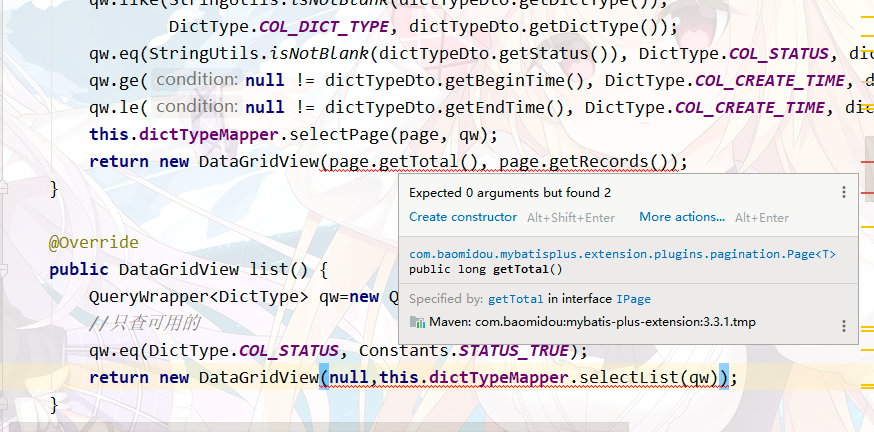Click the Maven mybatis-plus-extension:3.3.1.tmp library text
The width and height of the screenshot is (874, 432).
point(592,322)
